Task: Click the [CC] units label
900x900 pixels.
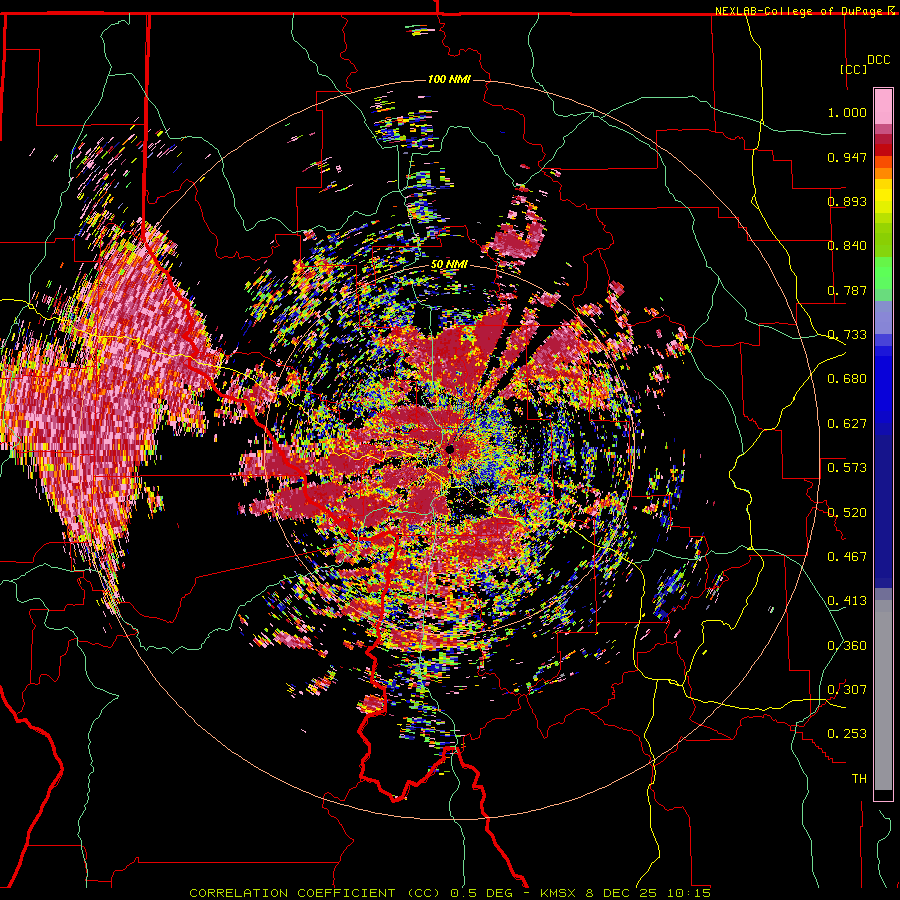Action: pyautogui.click(x=854, y=69)
